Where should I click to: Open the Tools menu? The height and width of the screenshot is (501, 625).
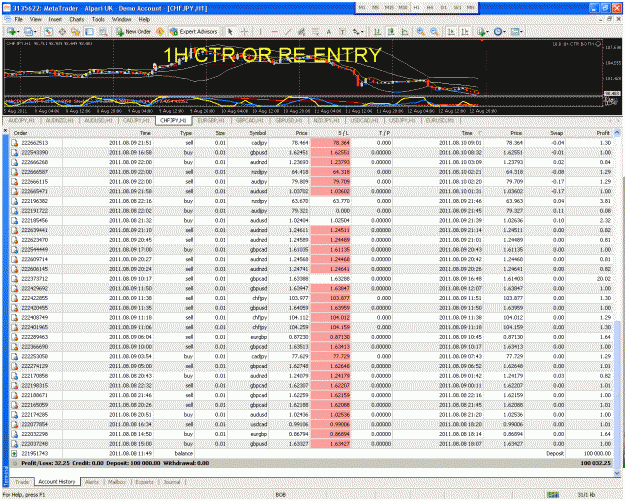click(98, 19)
